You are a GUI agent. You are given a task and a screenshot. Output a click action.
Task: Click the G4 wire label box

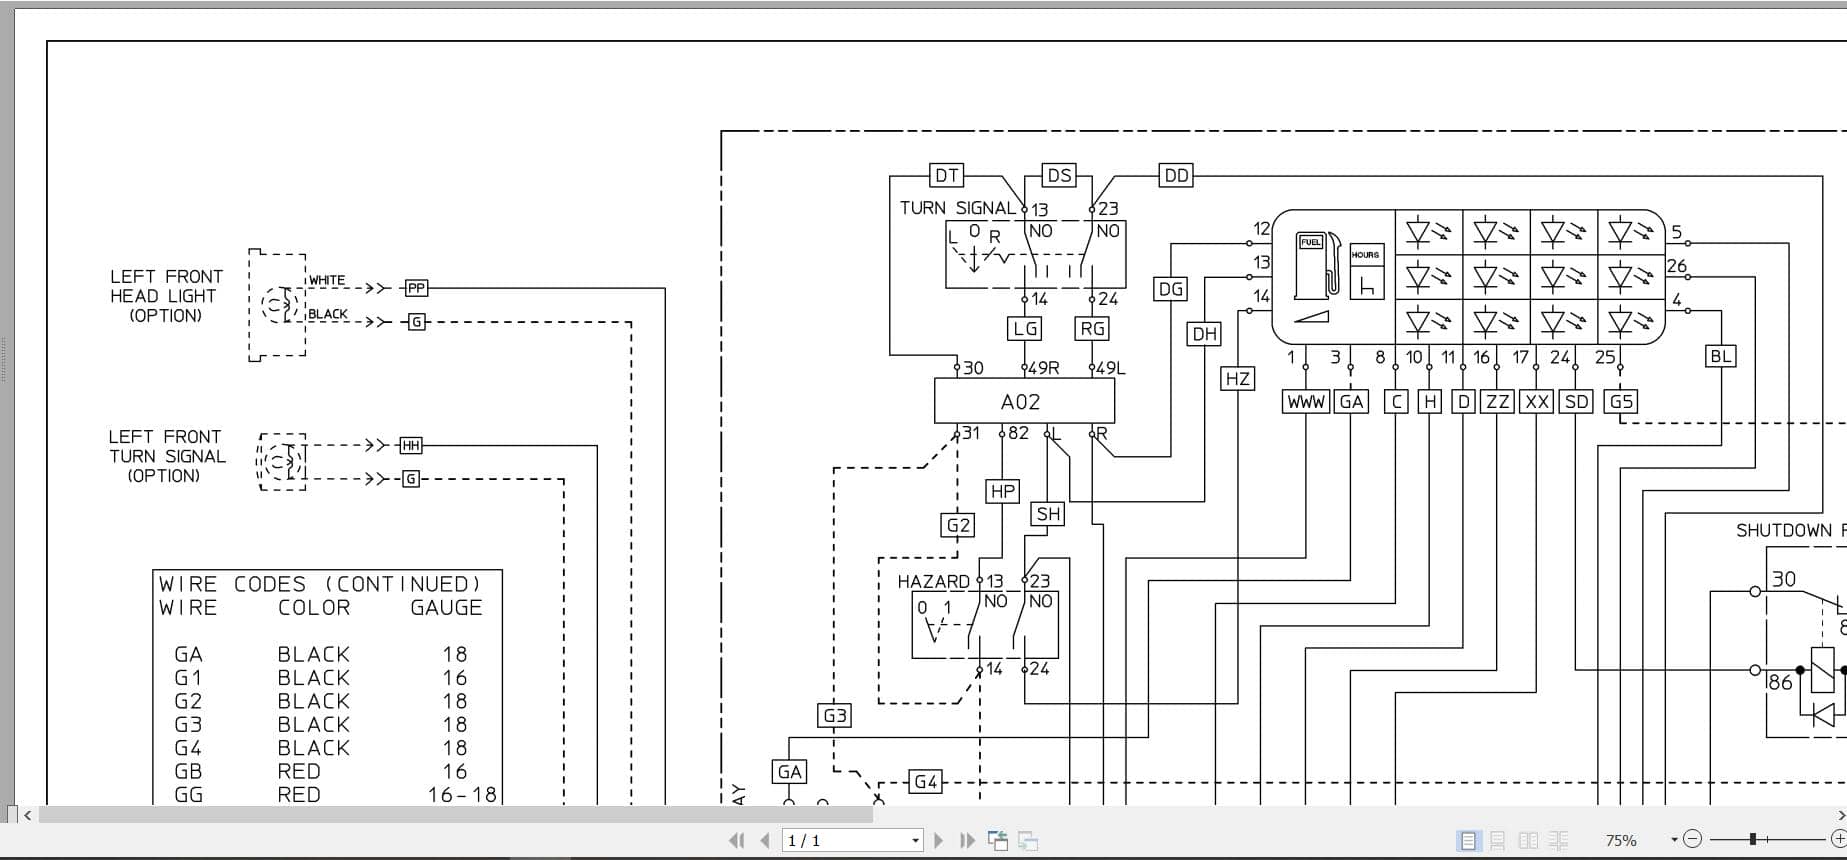click(925, 782)
